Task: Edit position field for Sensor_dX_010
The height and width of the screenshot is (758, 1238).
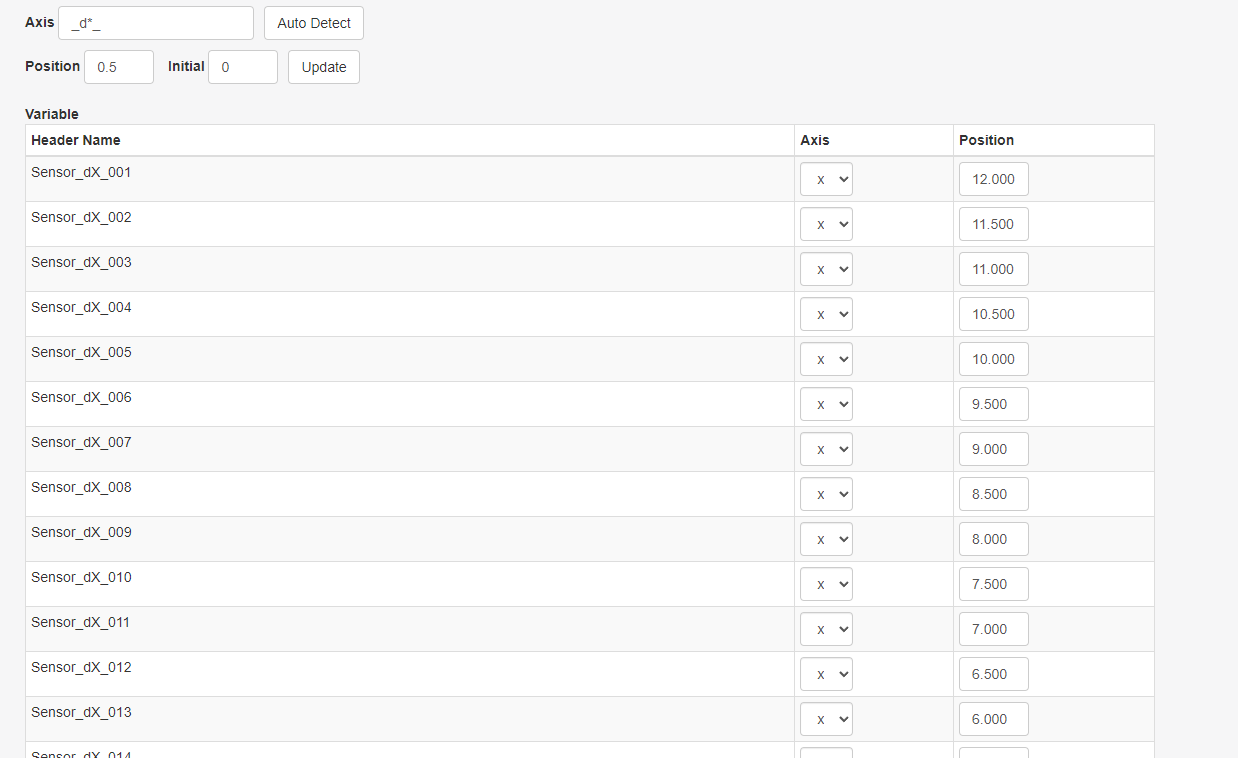Action: tap(993, 585)
